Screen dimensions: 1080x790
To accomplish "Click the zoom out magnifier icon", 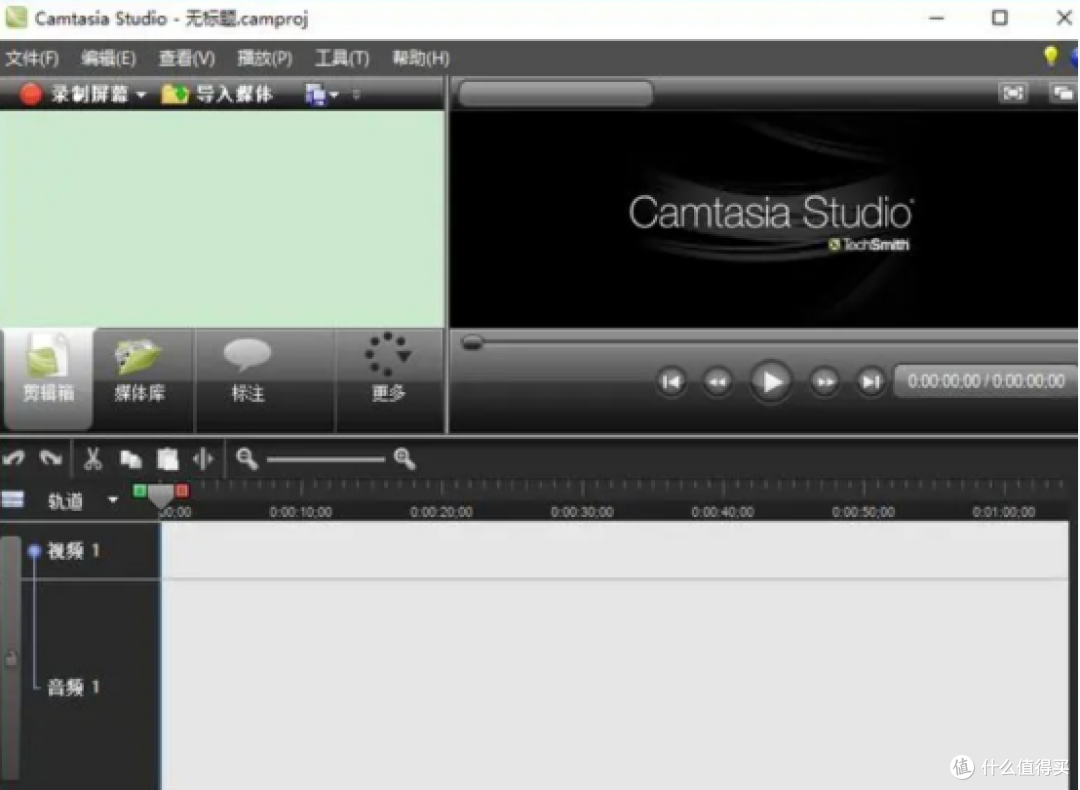I will 247,459.
